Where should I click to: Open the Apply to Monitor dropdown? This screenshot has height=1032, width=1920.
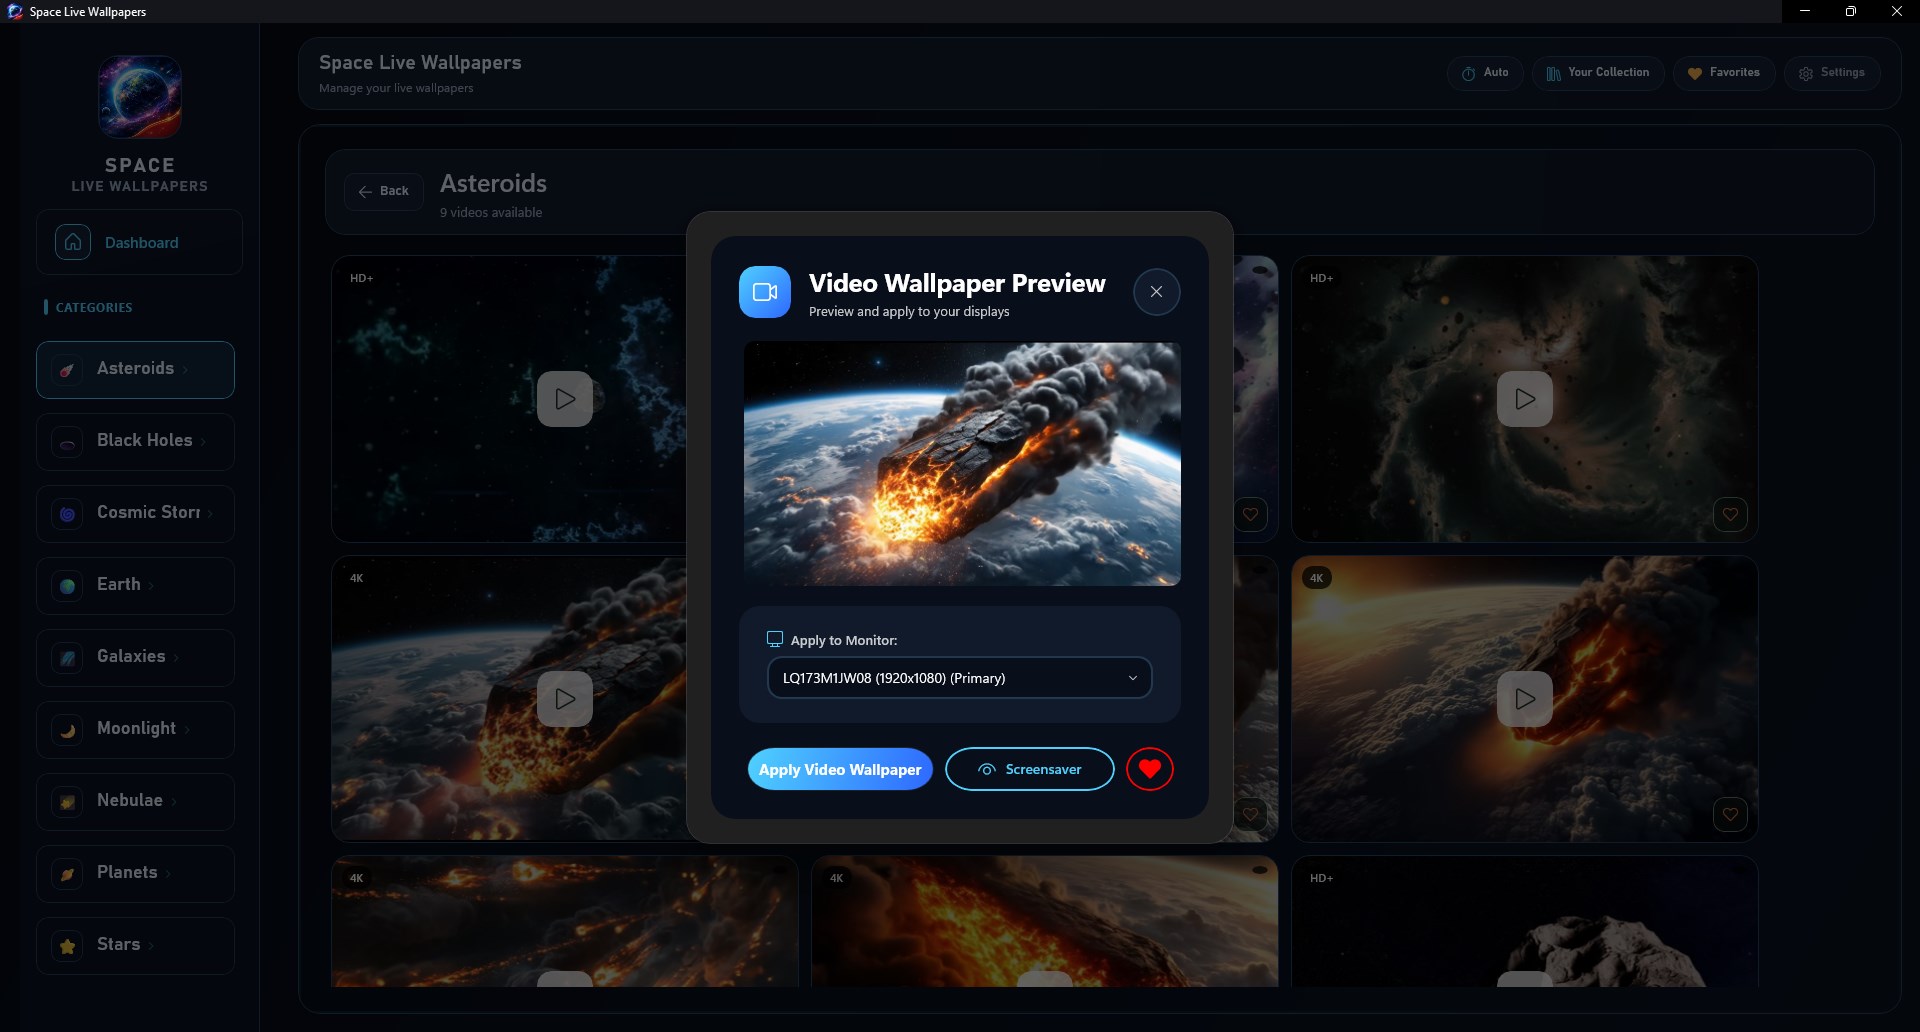[x=959, y=678]
